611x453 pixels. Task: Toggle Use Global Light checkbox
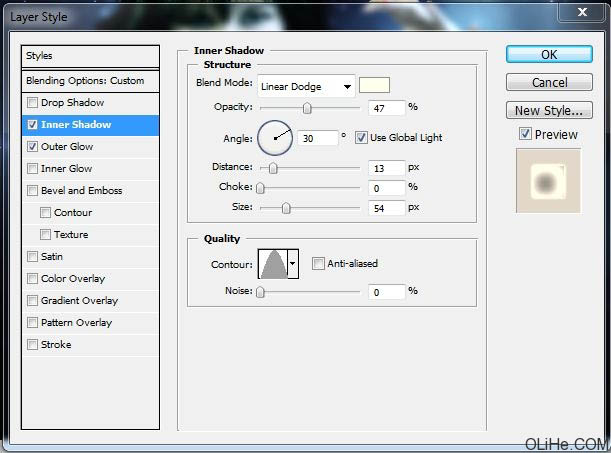(361, 137)
